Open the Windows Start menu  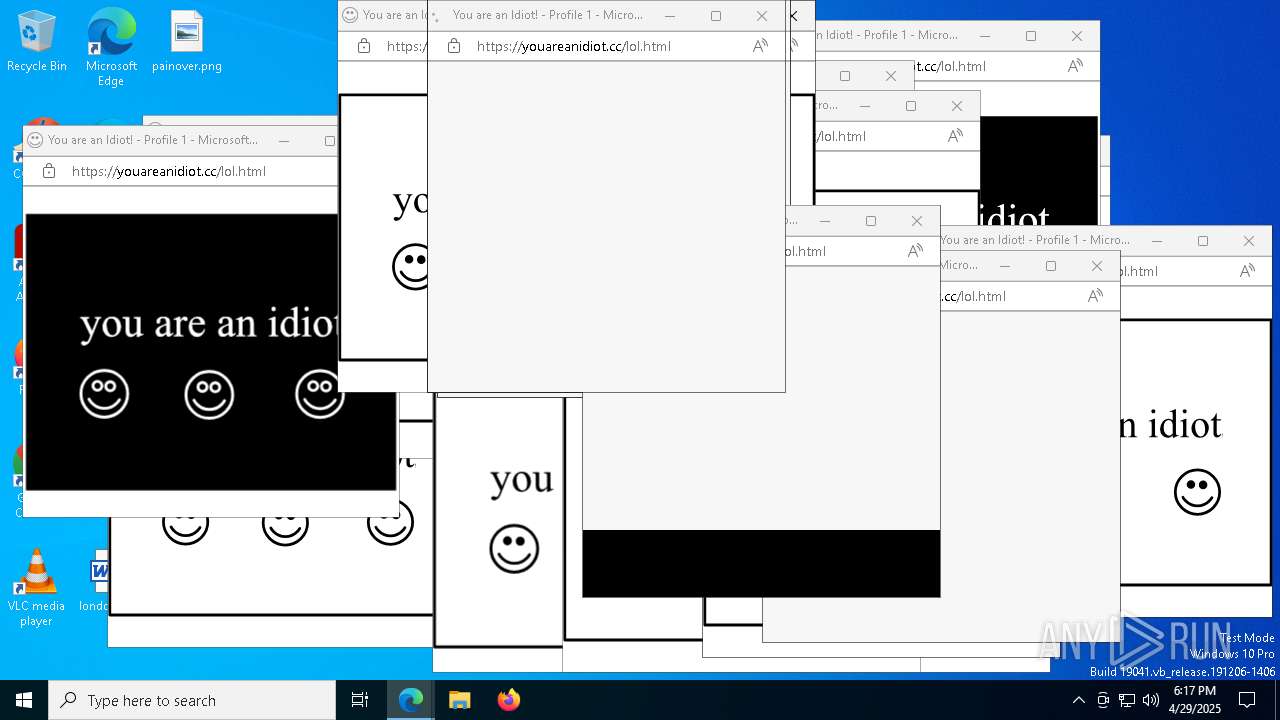[24, 700]
